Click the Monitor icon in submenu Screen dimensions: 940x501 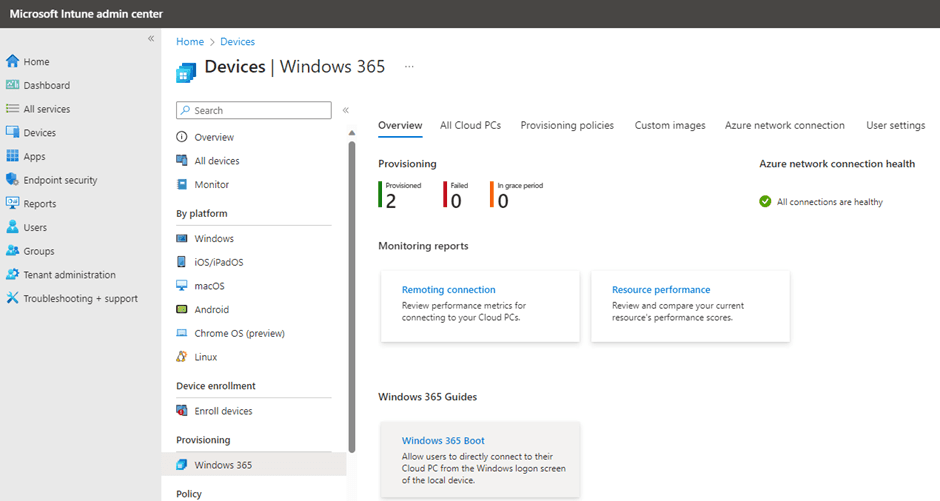click(182, 184)
